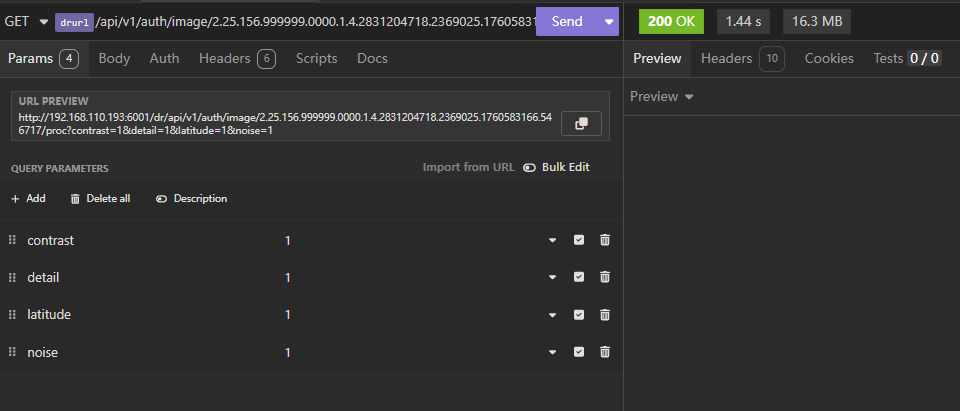Screen dimensions: 960x411
Task: Copy the URL preview to clipboard
Action: 581,123
